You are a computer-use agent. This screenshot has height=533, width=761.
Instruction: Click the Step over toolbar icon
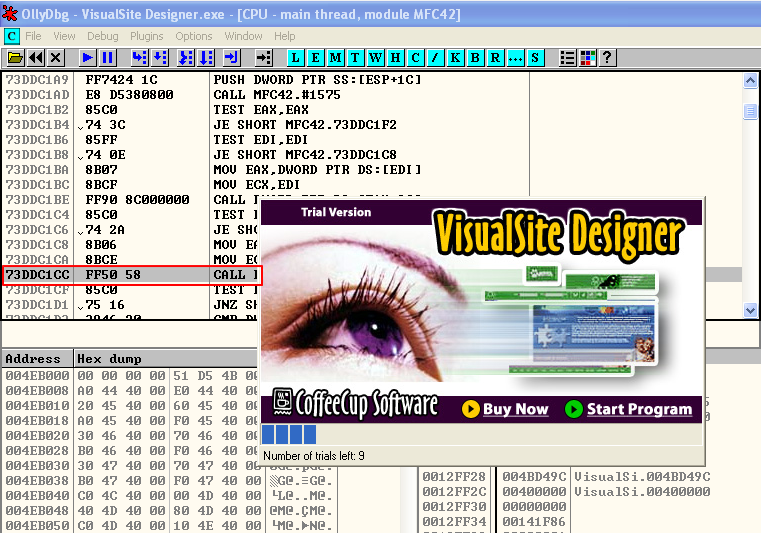coord(160,58)
